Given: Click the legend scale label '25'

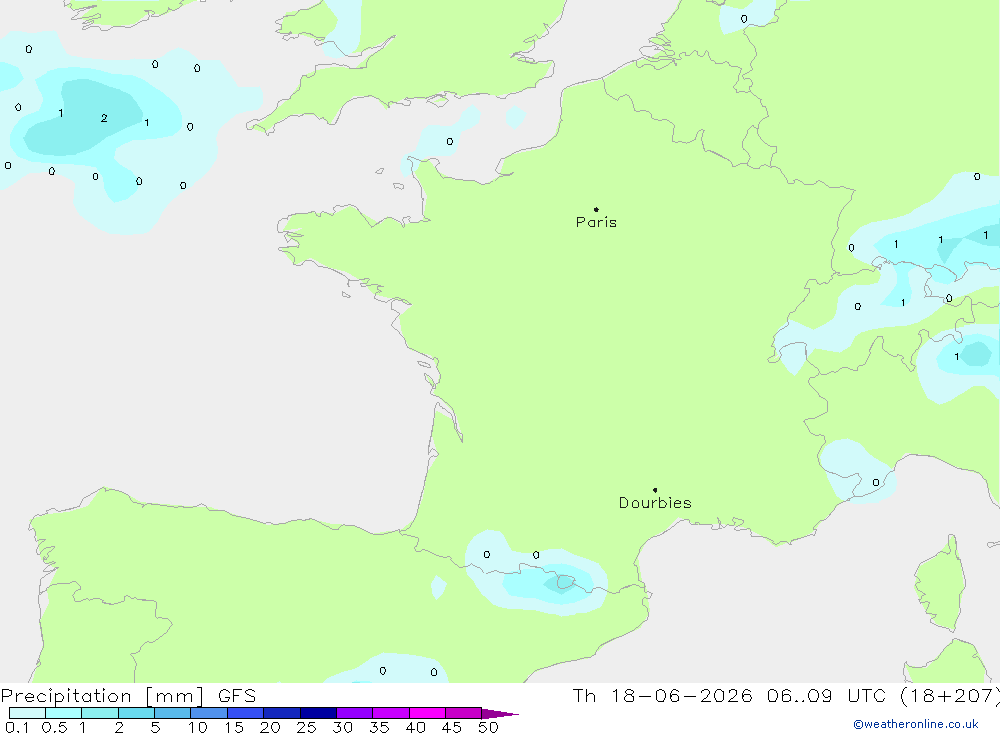Looking at the screenshot, I should (x=306, y=727).
